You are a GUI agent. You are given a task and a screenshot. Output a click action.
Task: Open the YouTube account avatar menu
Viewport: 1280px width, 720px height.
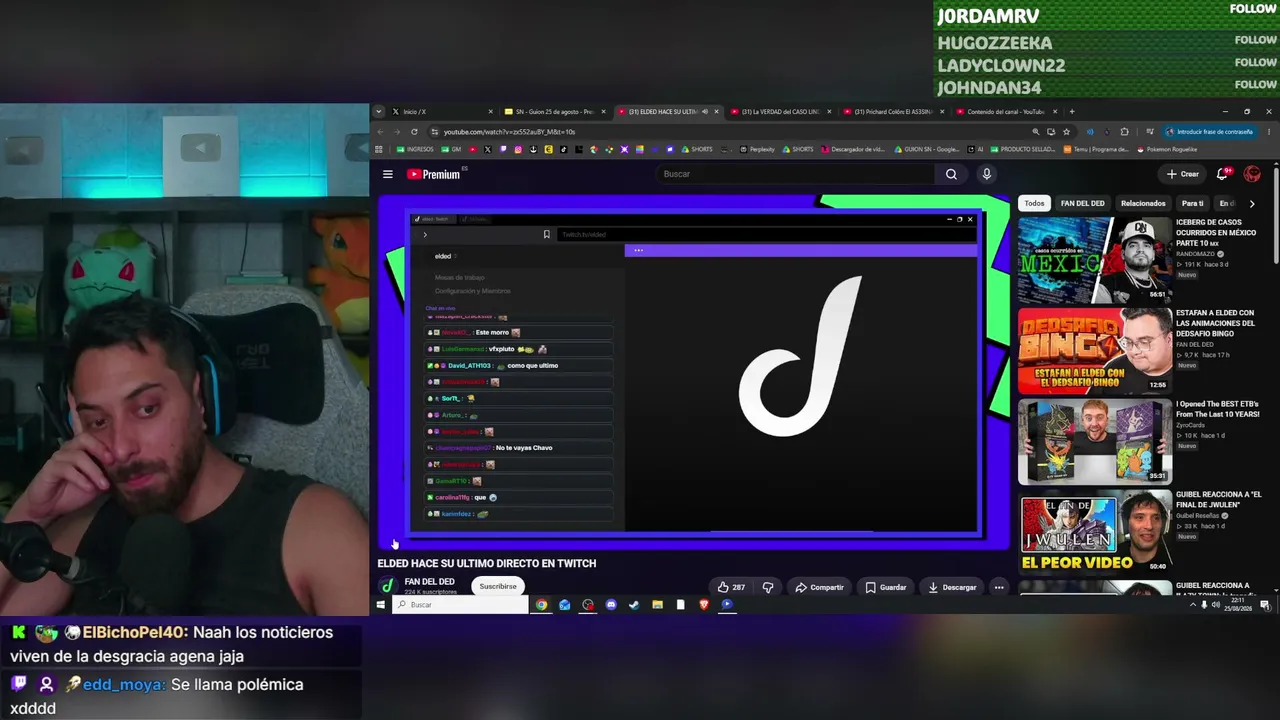(1252, 174)
